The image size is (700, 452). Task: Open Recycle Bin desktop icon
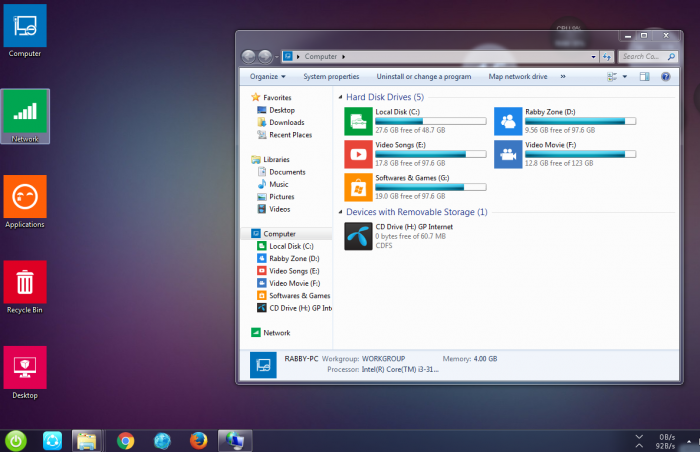24,283
